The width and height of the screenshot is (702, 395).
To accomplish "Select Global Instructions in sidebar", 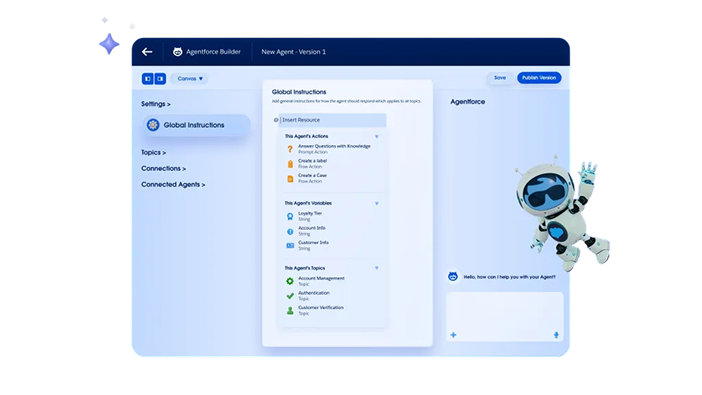I will tap(196, 125).
